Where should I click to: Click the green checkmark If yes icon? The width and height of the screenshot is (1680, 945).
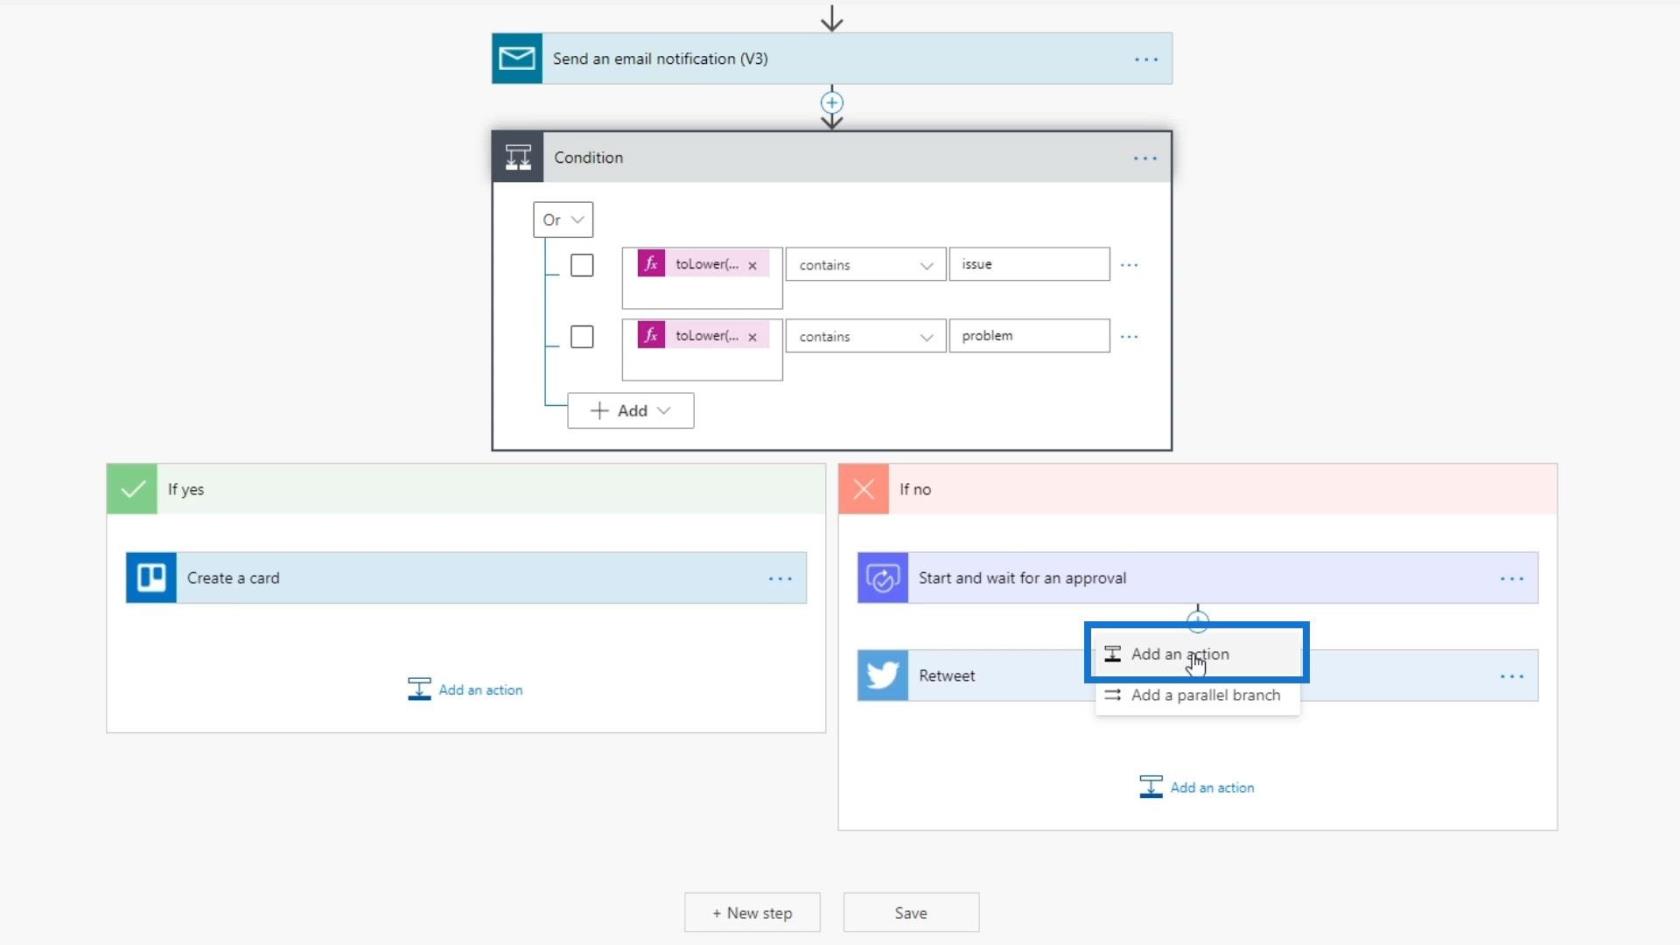132,489
